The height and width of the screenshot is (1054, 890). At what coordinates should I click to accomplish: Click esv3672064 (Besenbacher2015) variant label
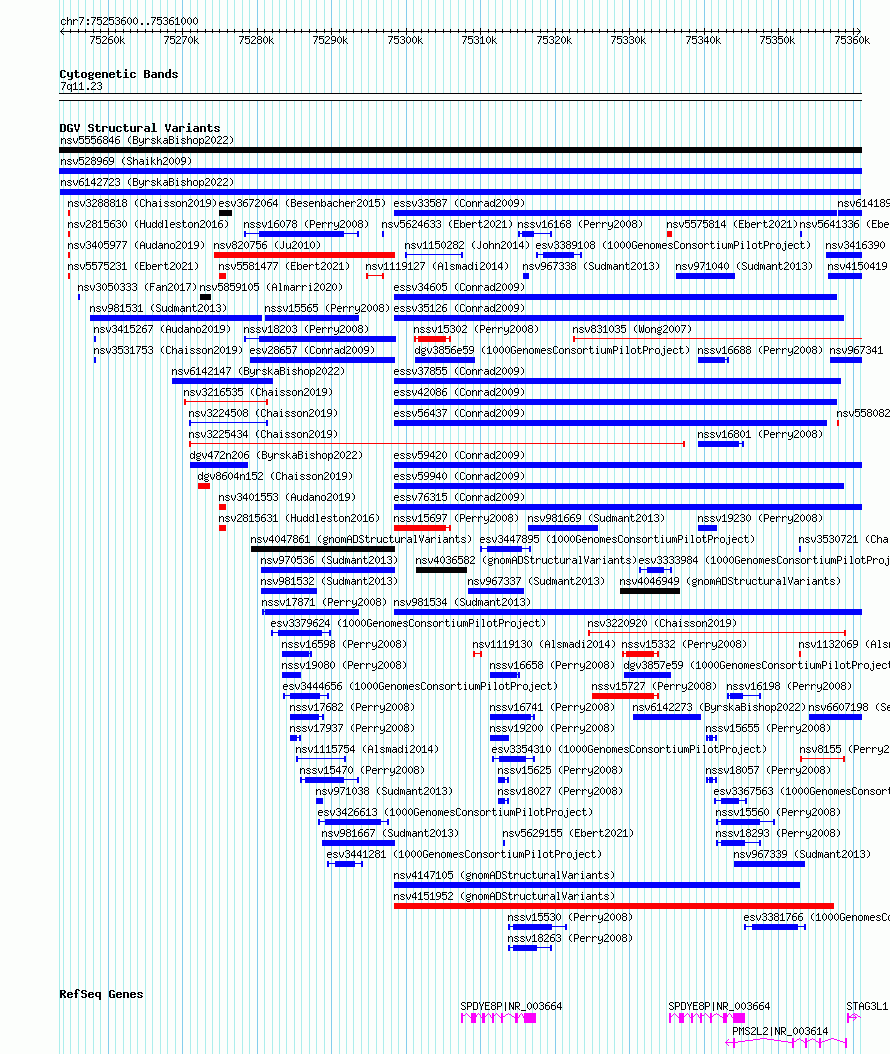click(302, 203)
